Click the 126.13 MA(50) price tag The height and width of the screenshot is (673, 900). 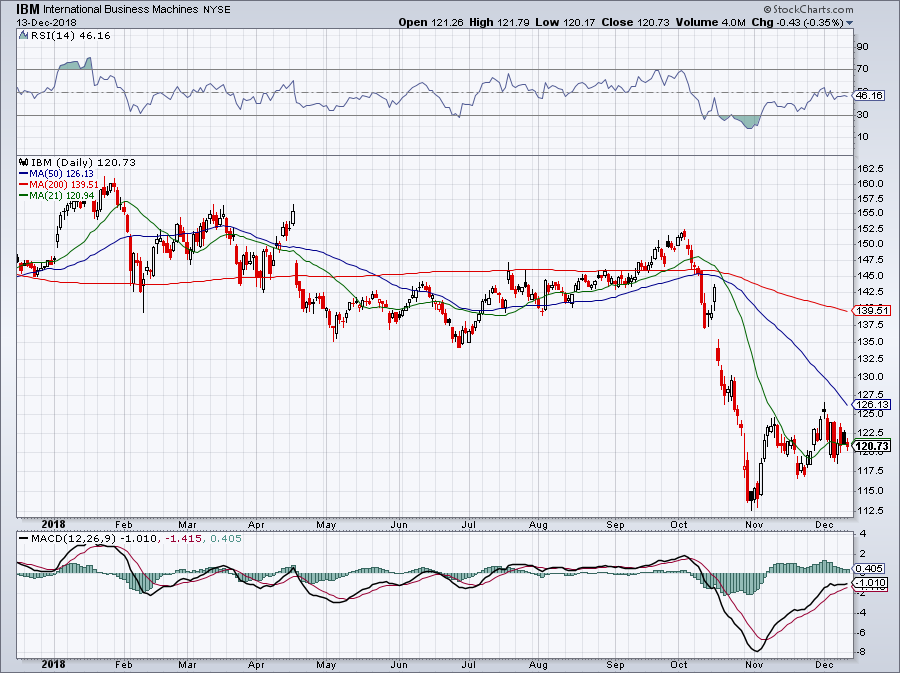872,404
